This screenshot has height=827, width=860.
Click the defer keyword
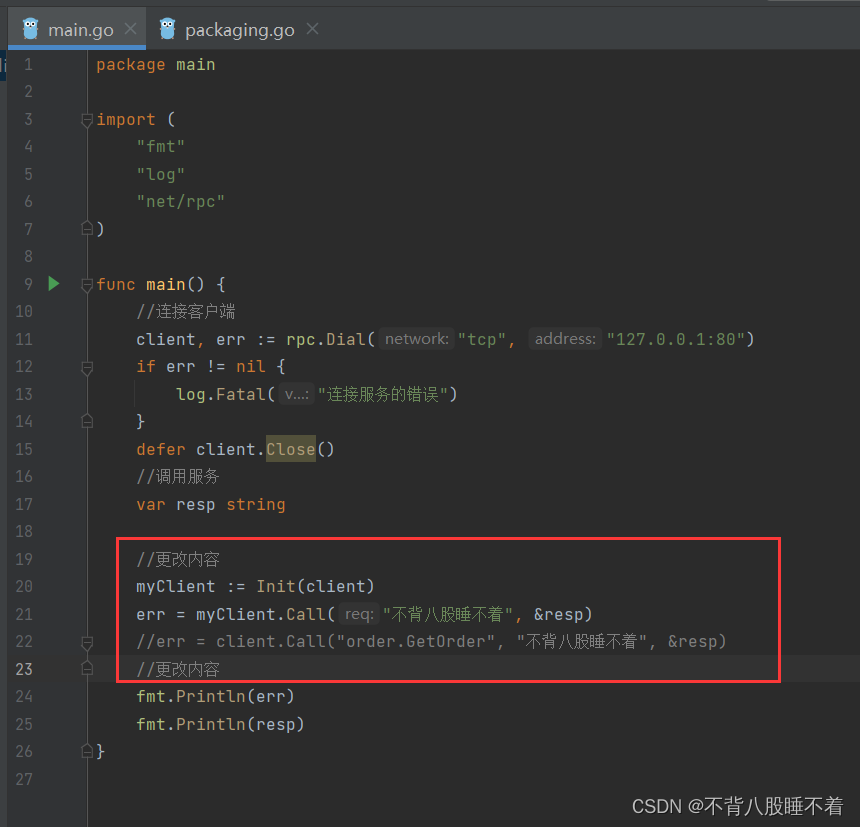pyautogui.click(x=161, y=450)
